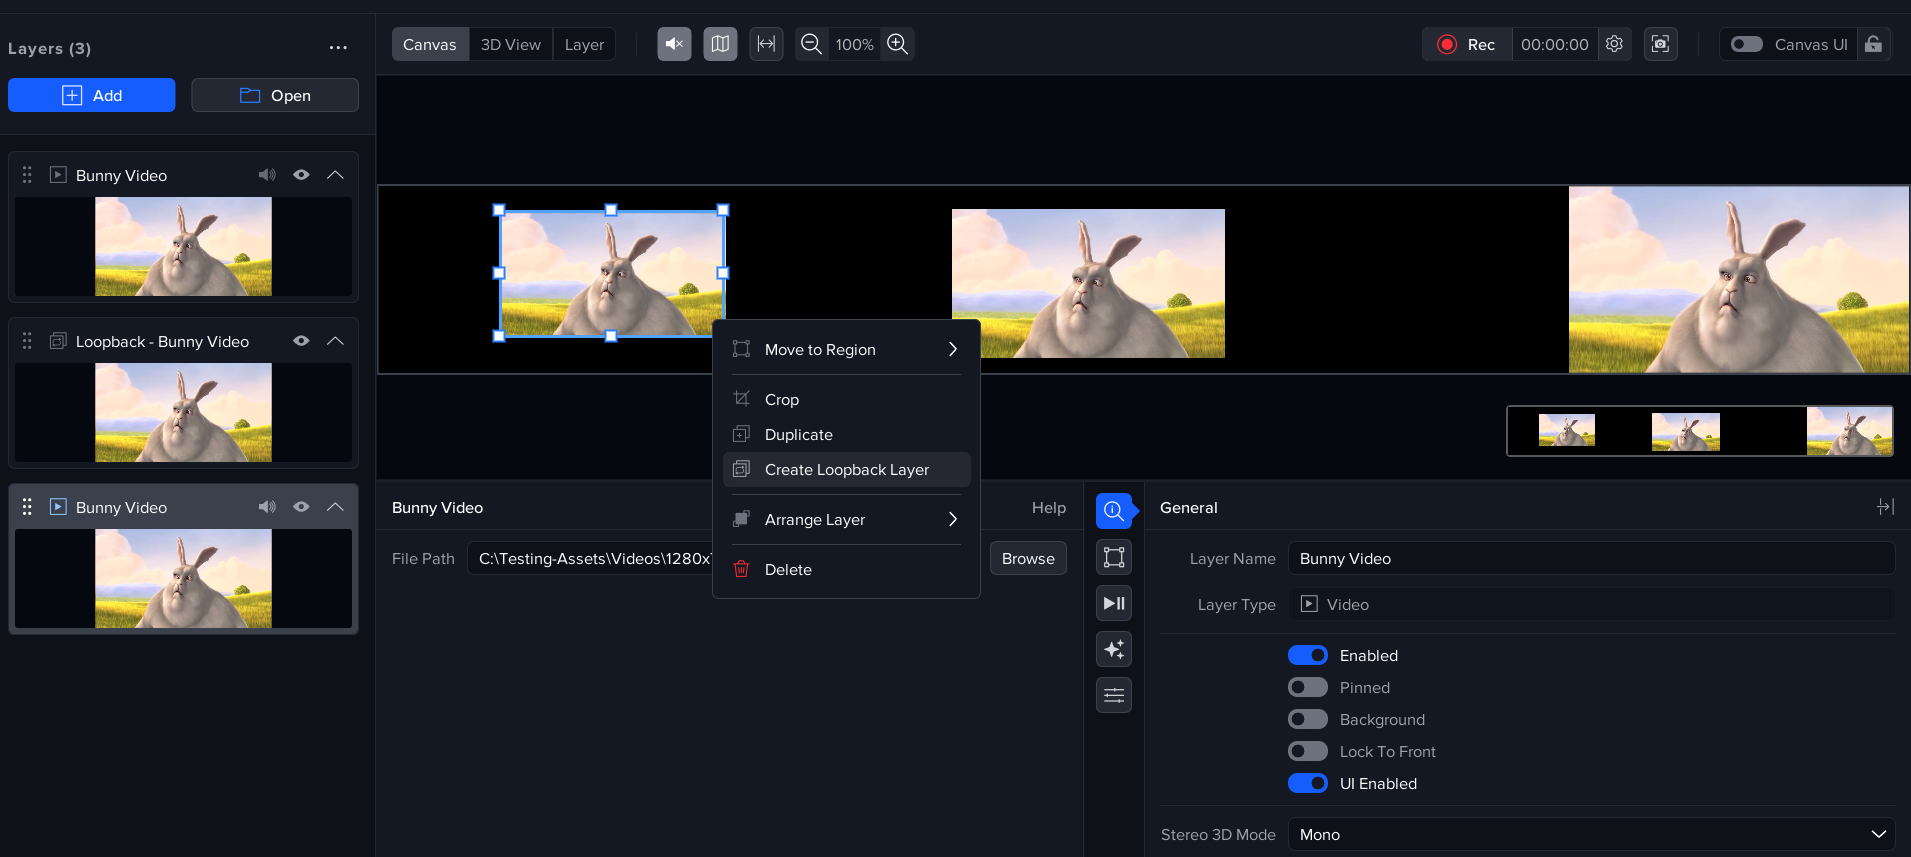Click the canvas lock icon
1911x857 pixels.
(1874, 44)
